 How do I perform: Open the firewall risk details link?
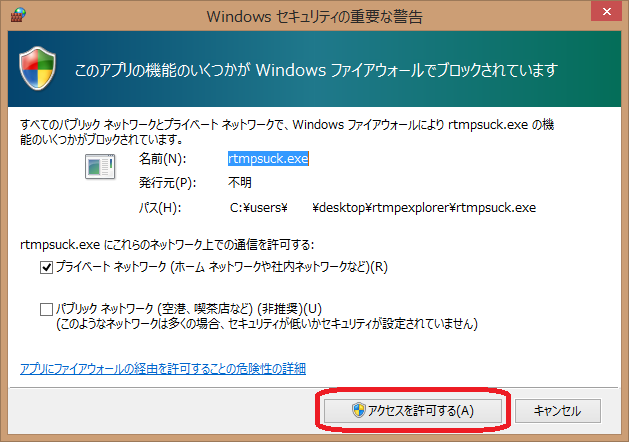pyautogui.click(x=163, y=368)
